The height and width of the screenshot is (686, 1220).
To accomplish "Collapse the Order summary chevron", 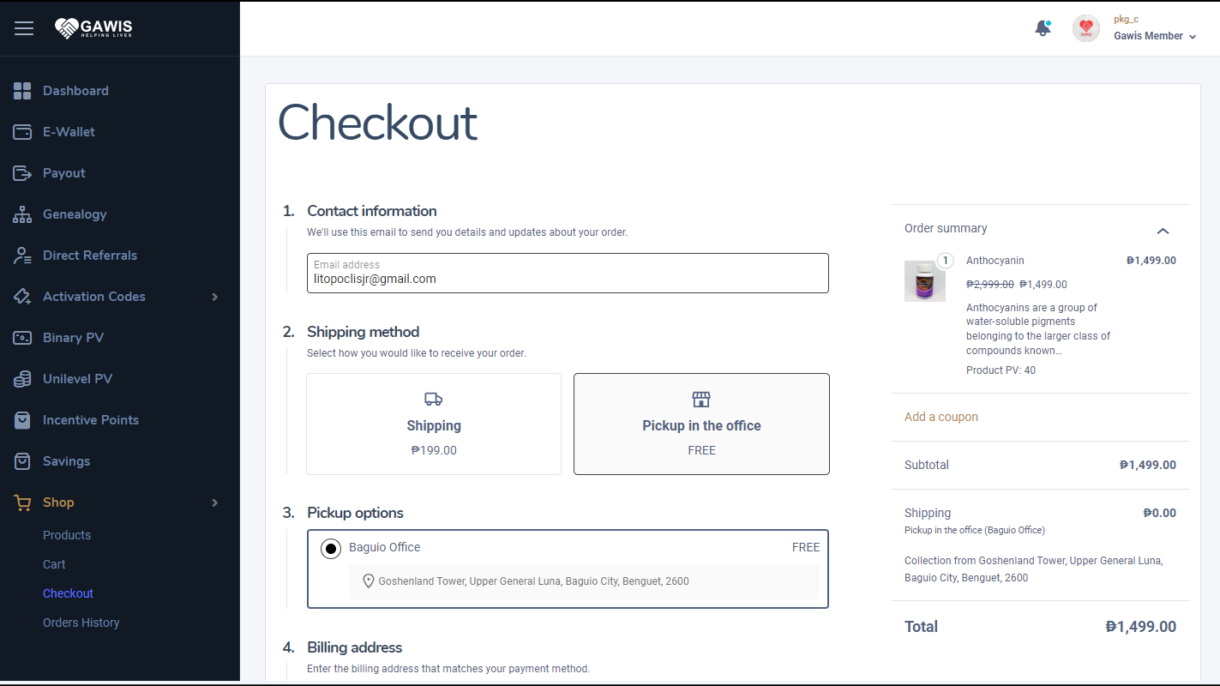I will pyautogui.click(x=1162, y=231).
